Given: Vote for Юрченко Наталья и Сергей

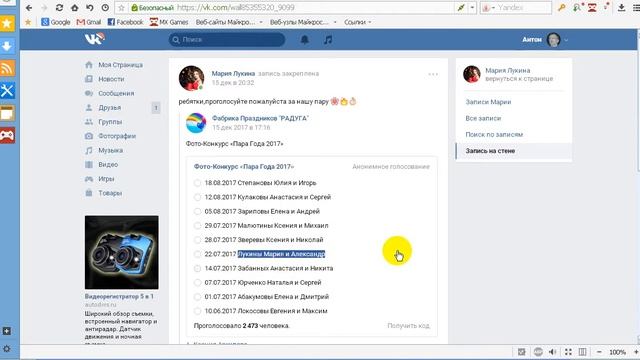Looking at the screenshot, I should [197, 282].
